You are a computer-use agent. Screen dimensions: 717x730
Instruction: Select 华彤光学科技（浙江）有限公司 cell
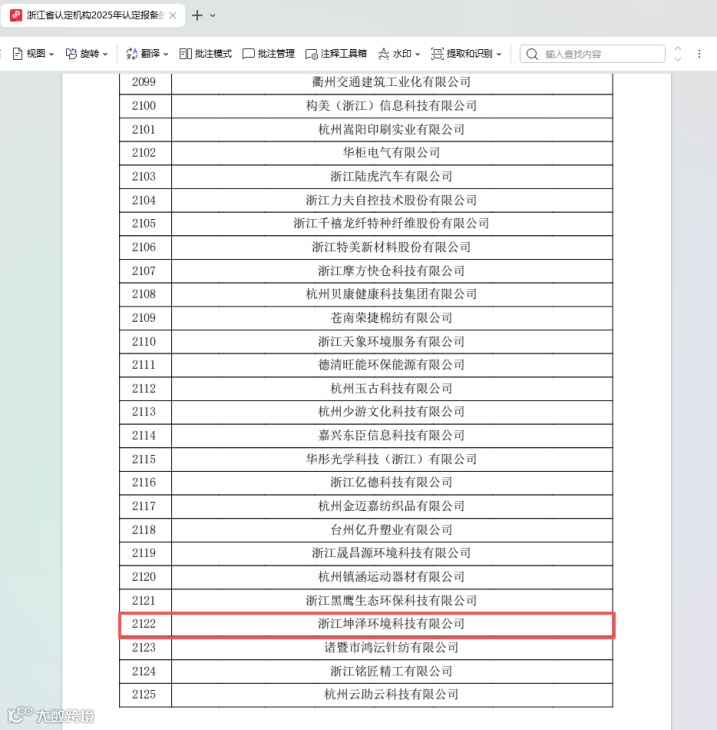[392, 460]
